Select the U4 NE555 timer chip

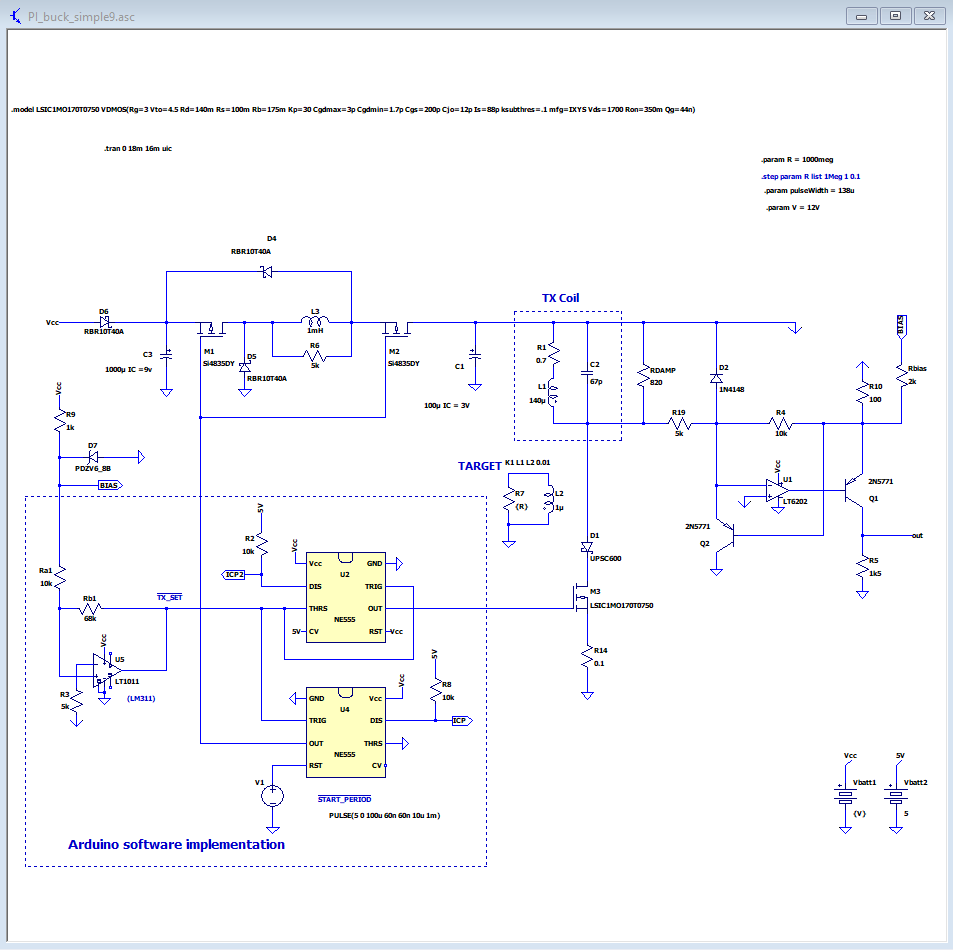click(x=346, y=732)
